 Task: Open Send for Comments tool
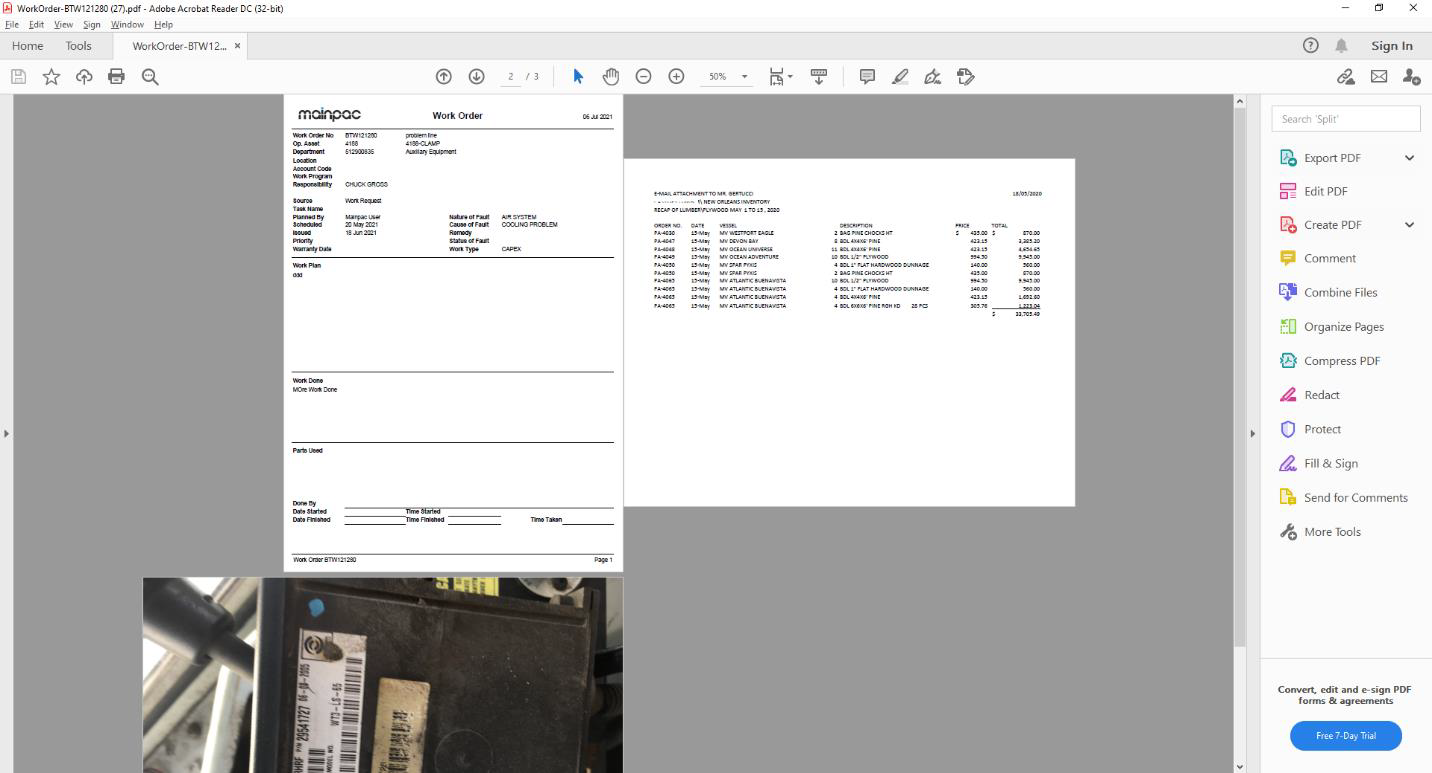[x=1355, y=498]
